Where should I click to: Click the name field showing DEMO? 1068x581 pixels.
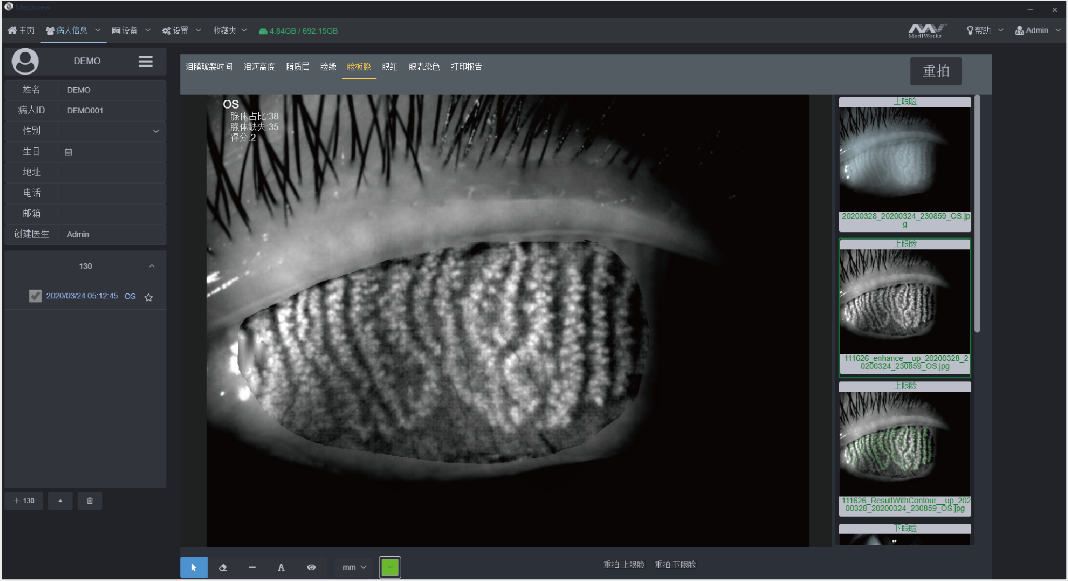112,90
